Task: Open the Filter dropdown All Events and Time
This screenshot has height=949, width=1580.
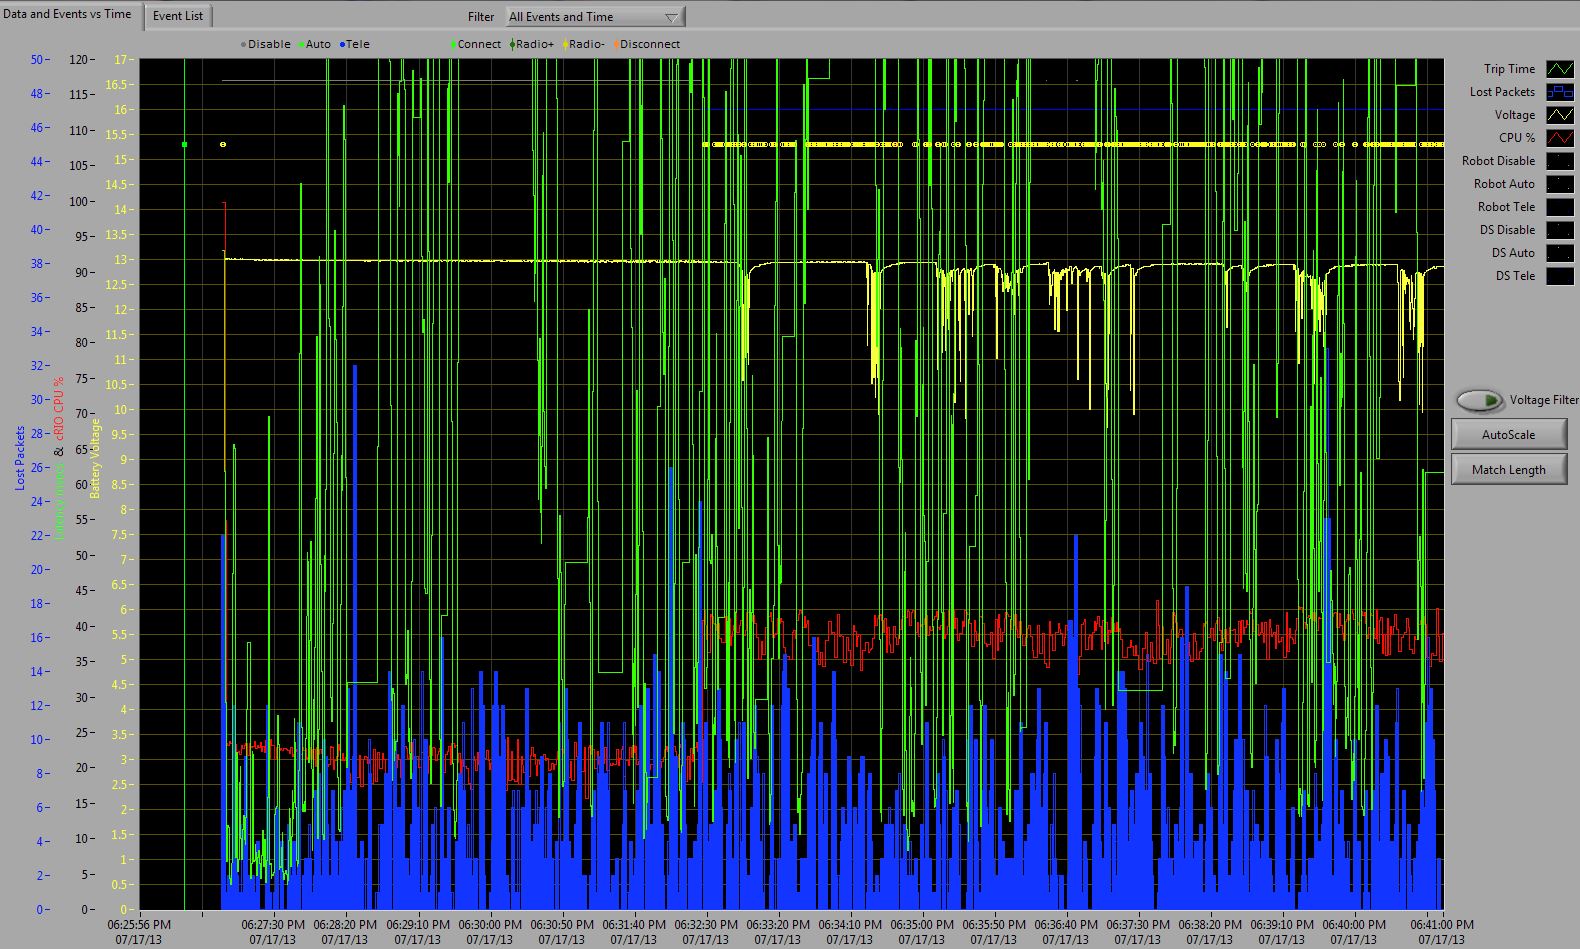Action: click(594, 17)
